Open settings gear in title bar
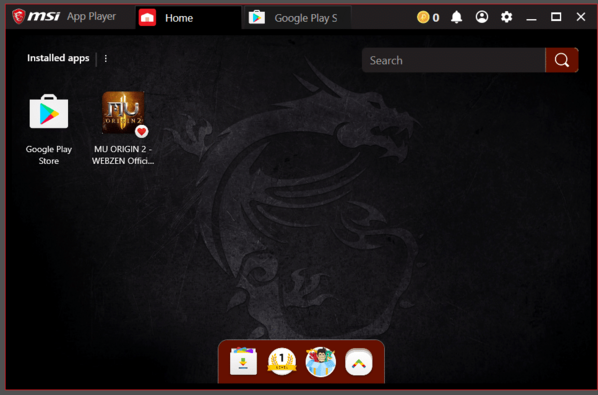 [x=506, y=17]
